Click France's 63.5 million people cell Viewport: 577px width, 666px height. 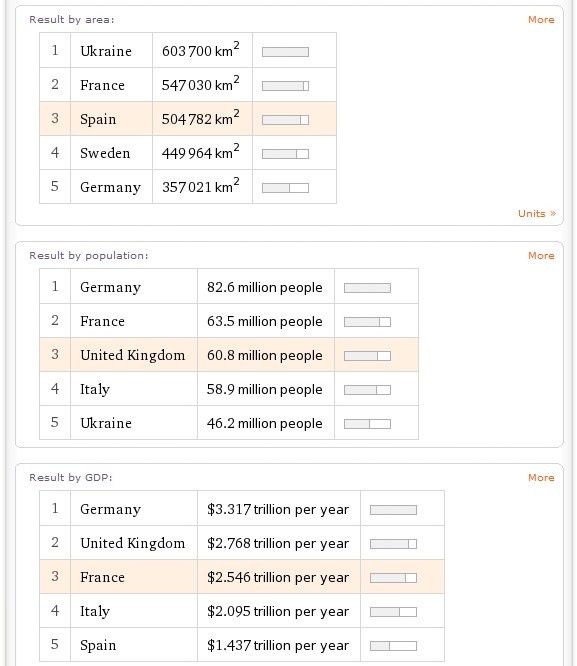265,321
